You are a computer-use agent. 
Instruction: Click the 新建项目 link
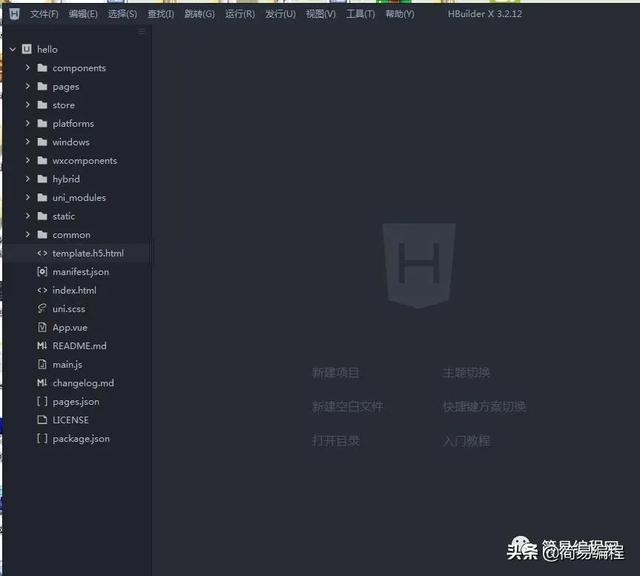point(336,373)
